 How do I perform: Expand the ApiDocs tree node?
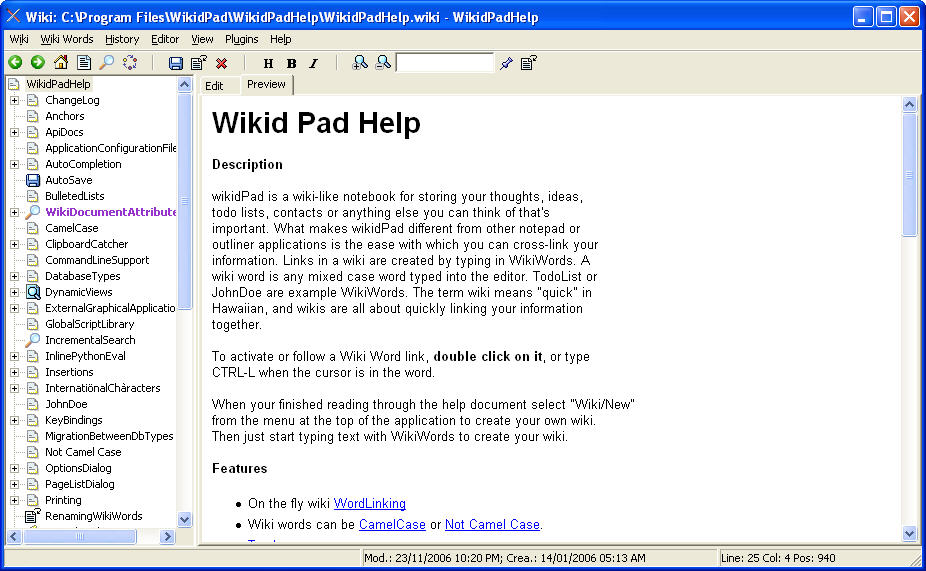(x=14, y=132)
